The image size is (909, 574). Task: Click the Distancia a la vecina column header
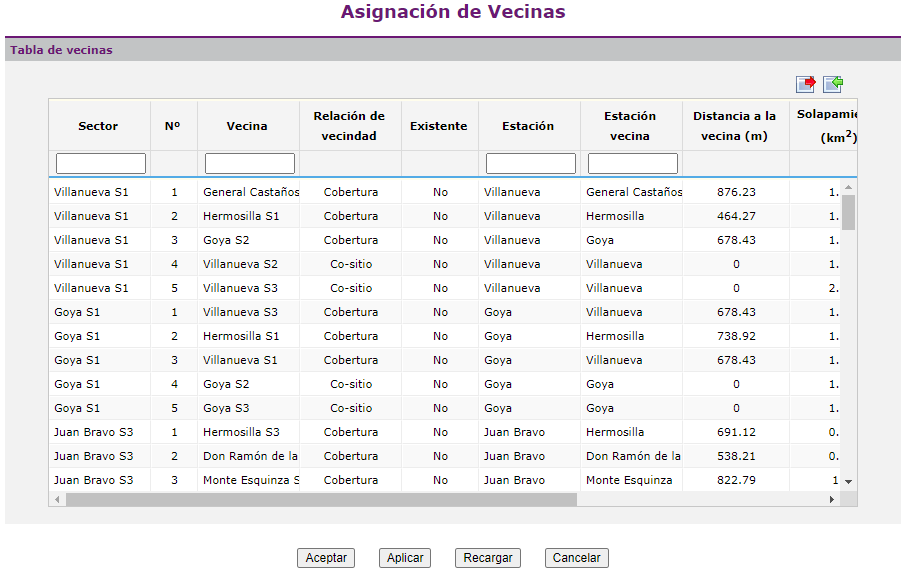pos(735,126)
